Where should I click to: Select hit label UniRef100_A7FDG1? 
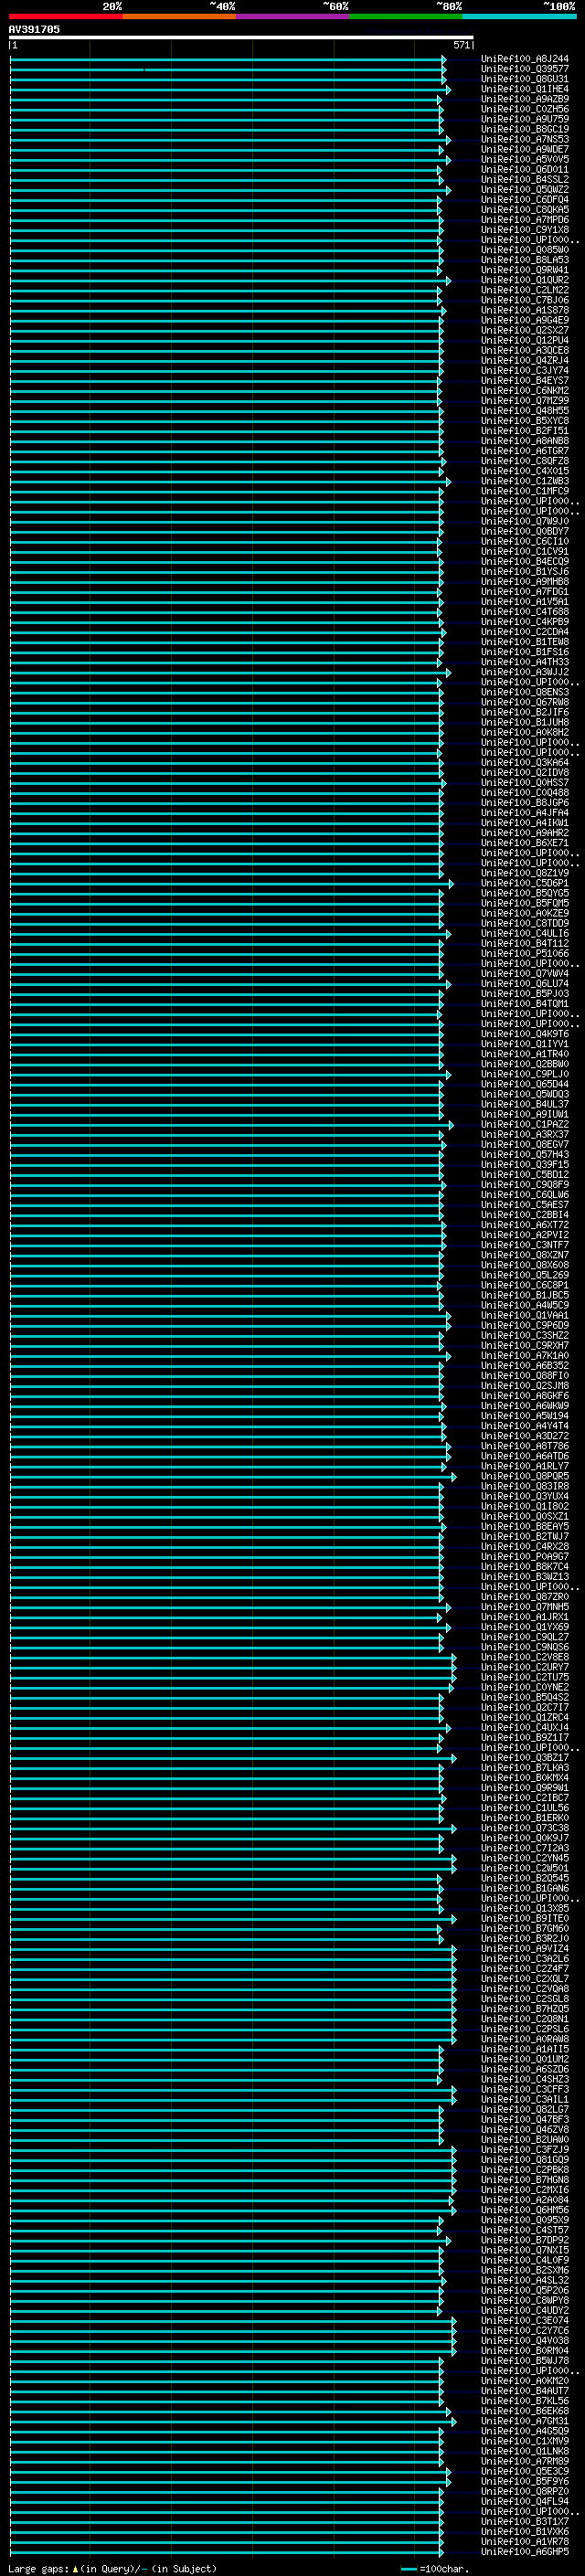coord(524,592)
